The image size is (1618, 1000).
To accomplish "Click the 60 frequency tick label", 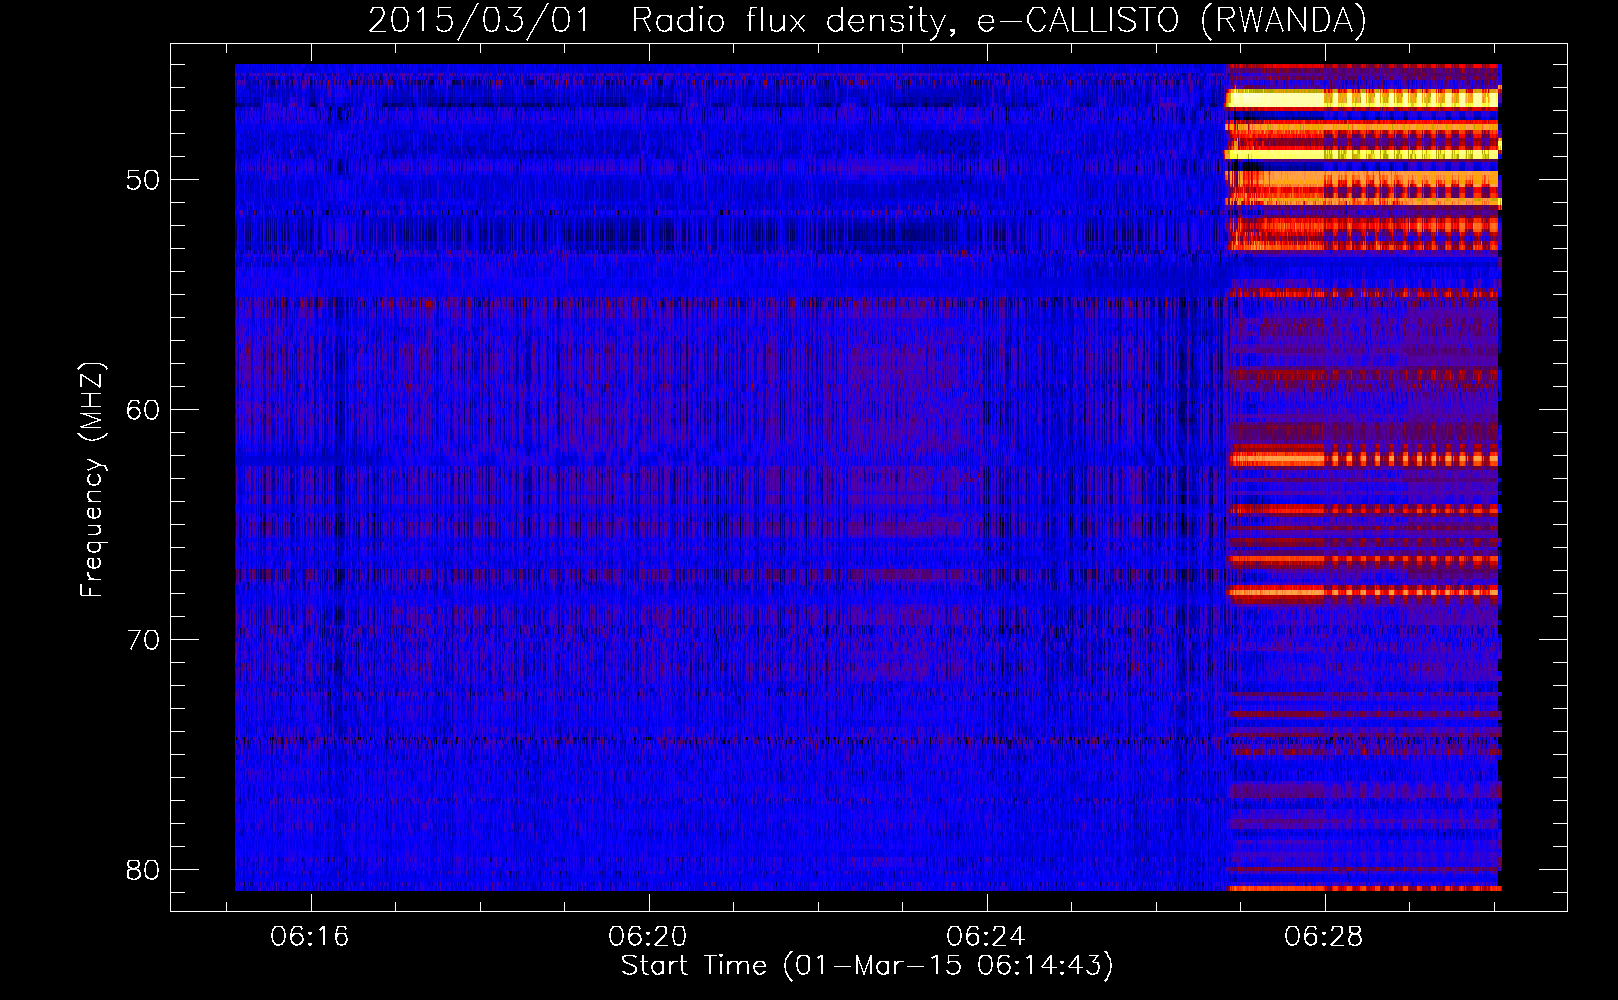I will coord(145,410).
